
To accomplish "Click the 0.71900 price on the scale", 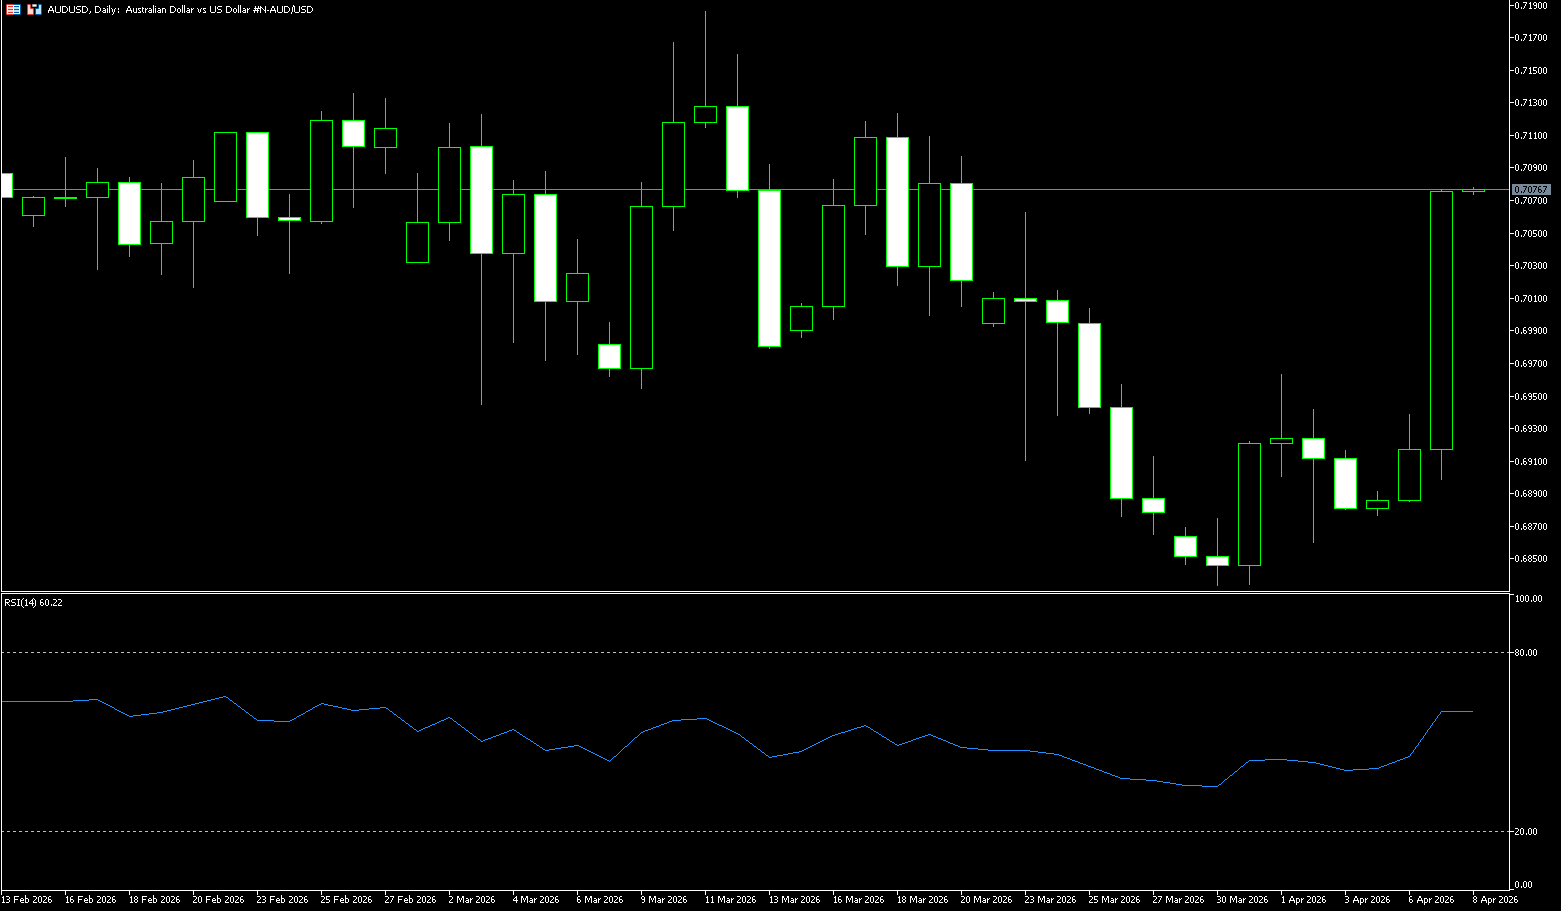I will click(x=1531, y=5).
